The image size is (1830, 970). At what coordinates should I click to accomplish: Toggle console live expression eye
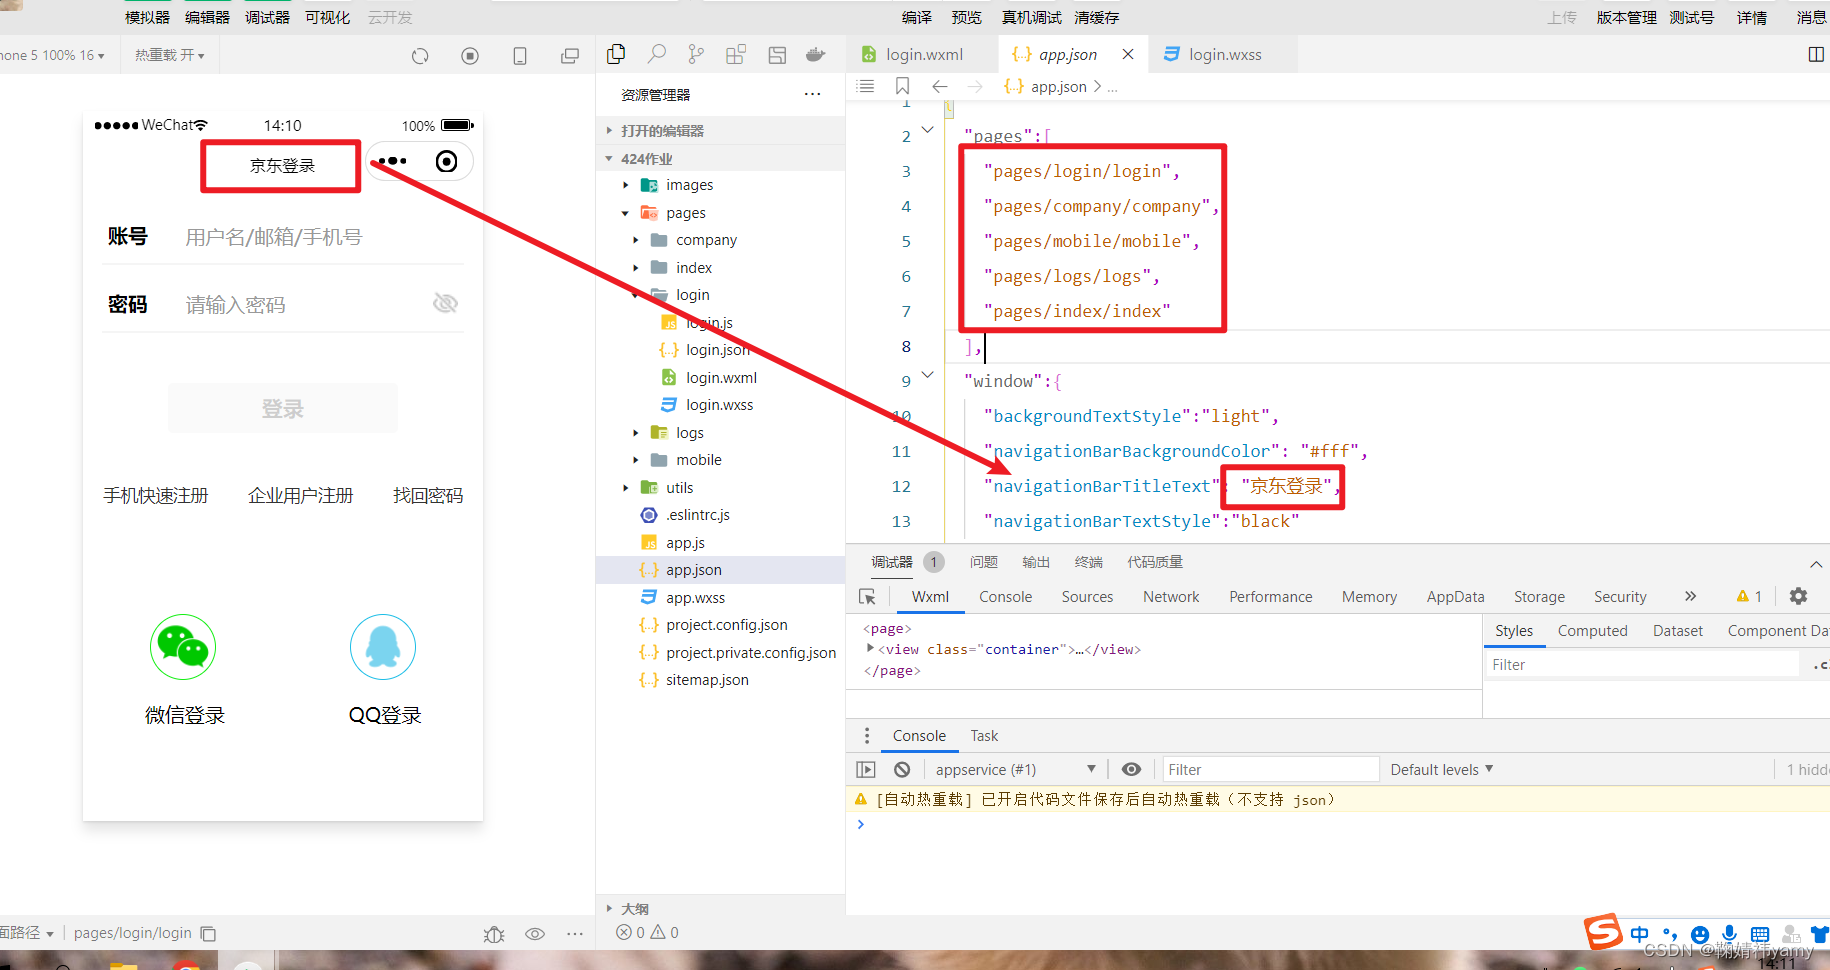coord(1131,769)
